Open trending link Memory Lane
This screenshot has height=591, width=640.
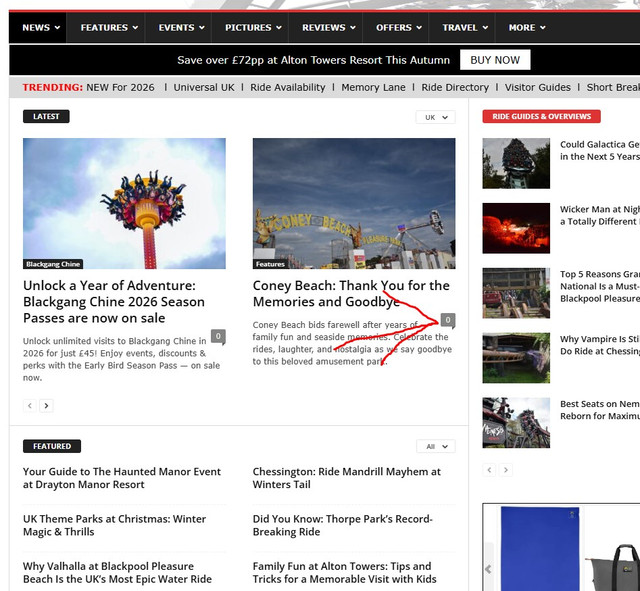pyautogui.click(x=373, y=87)
